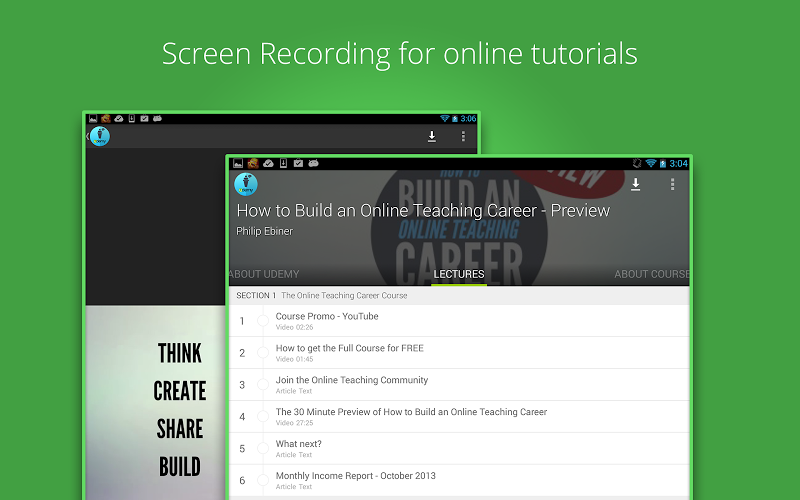Open the overflow menu in the front window
The image size is (800, 500).
point(672,184)
